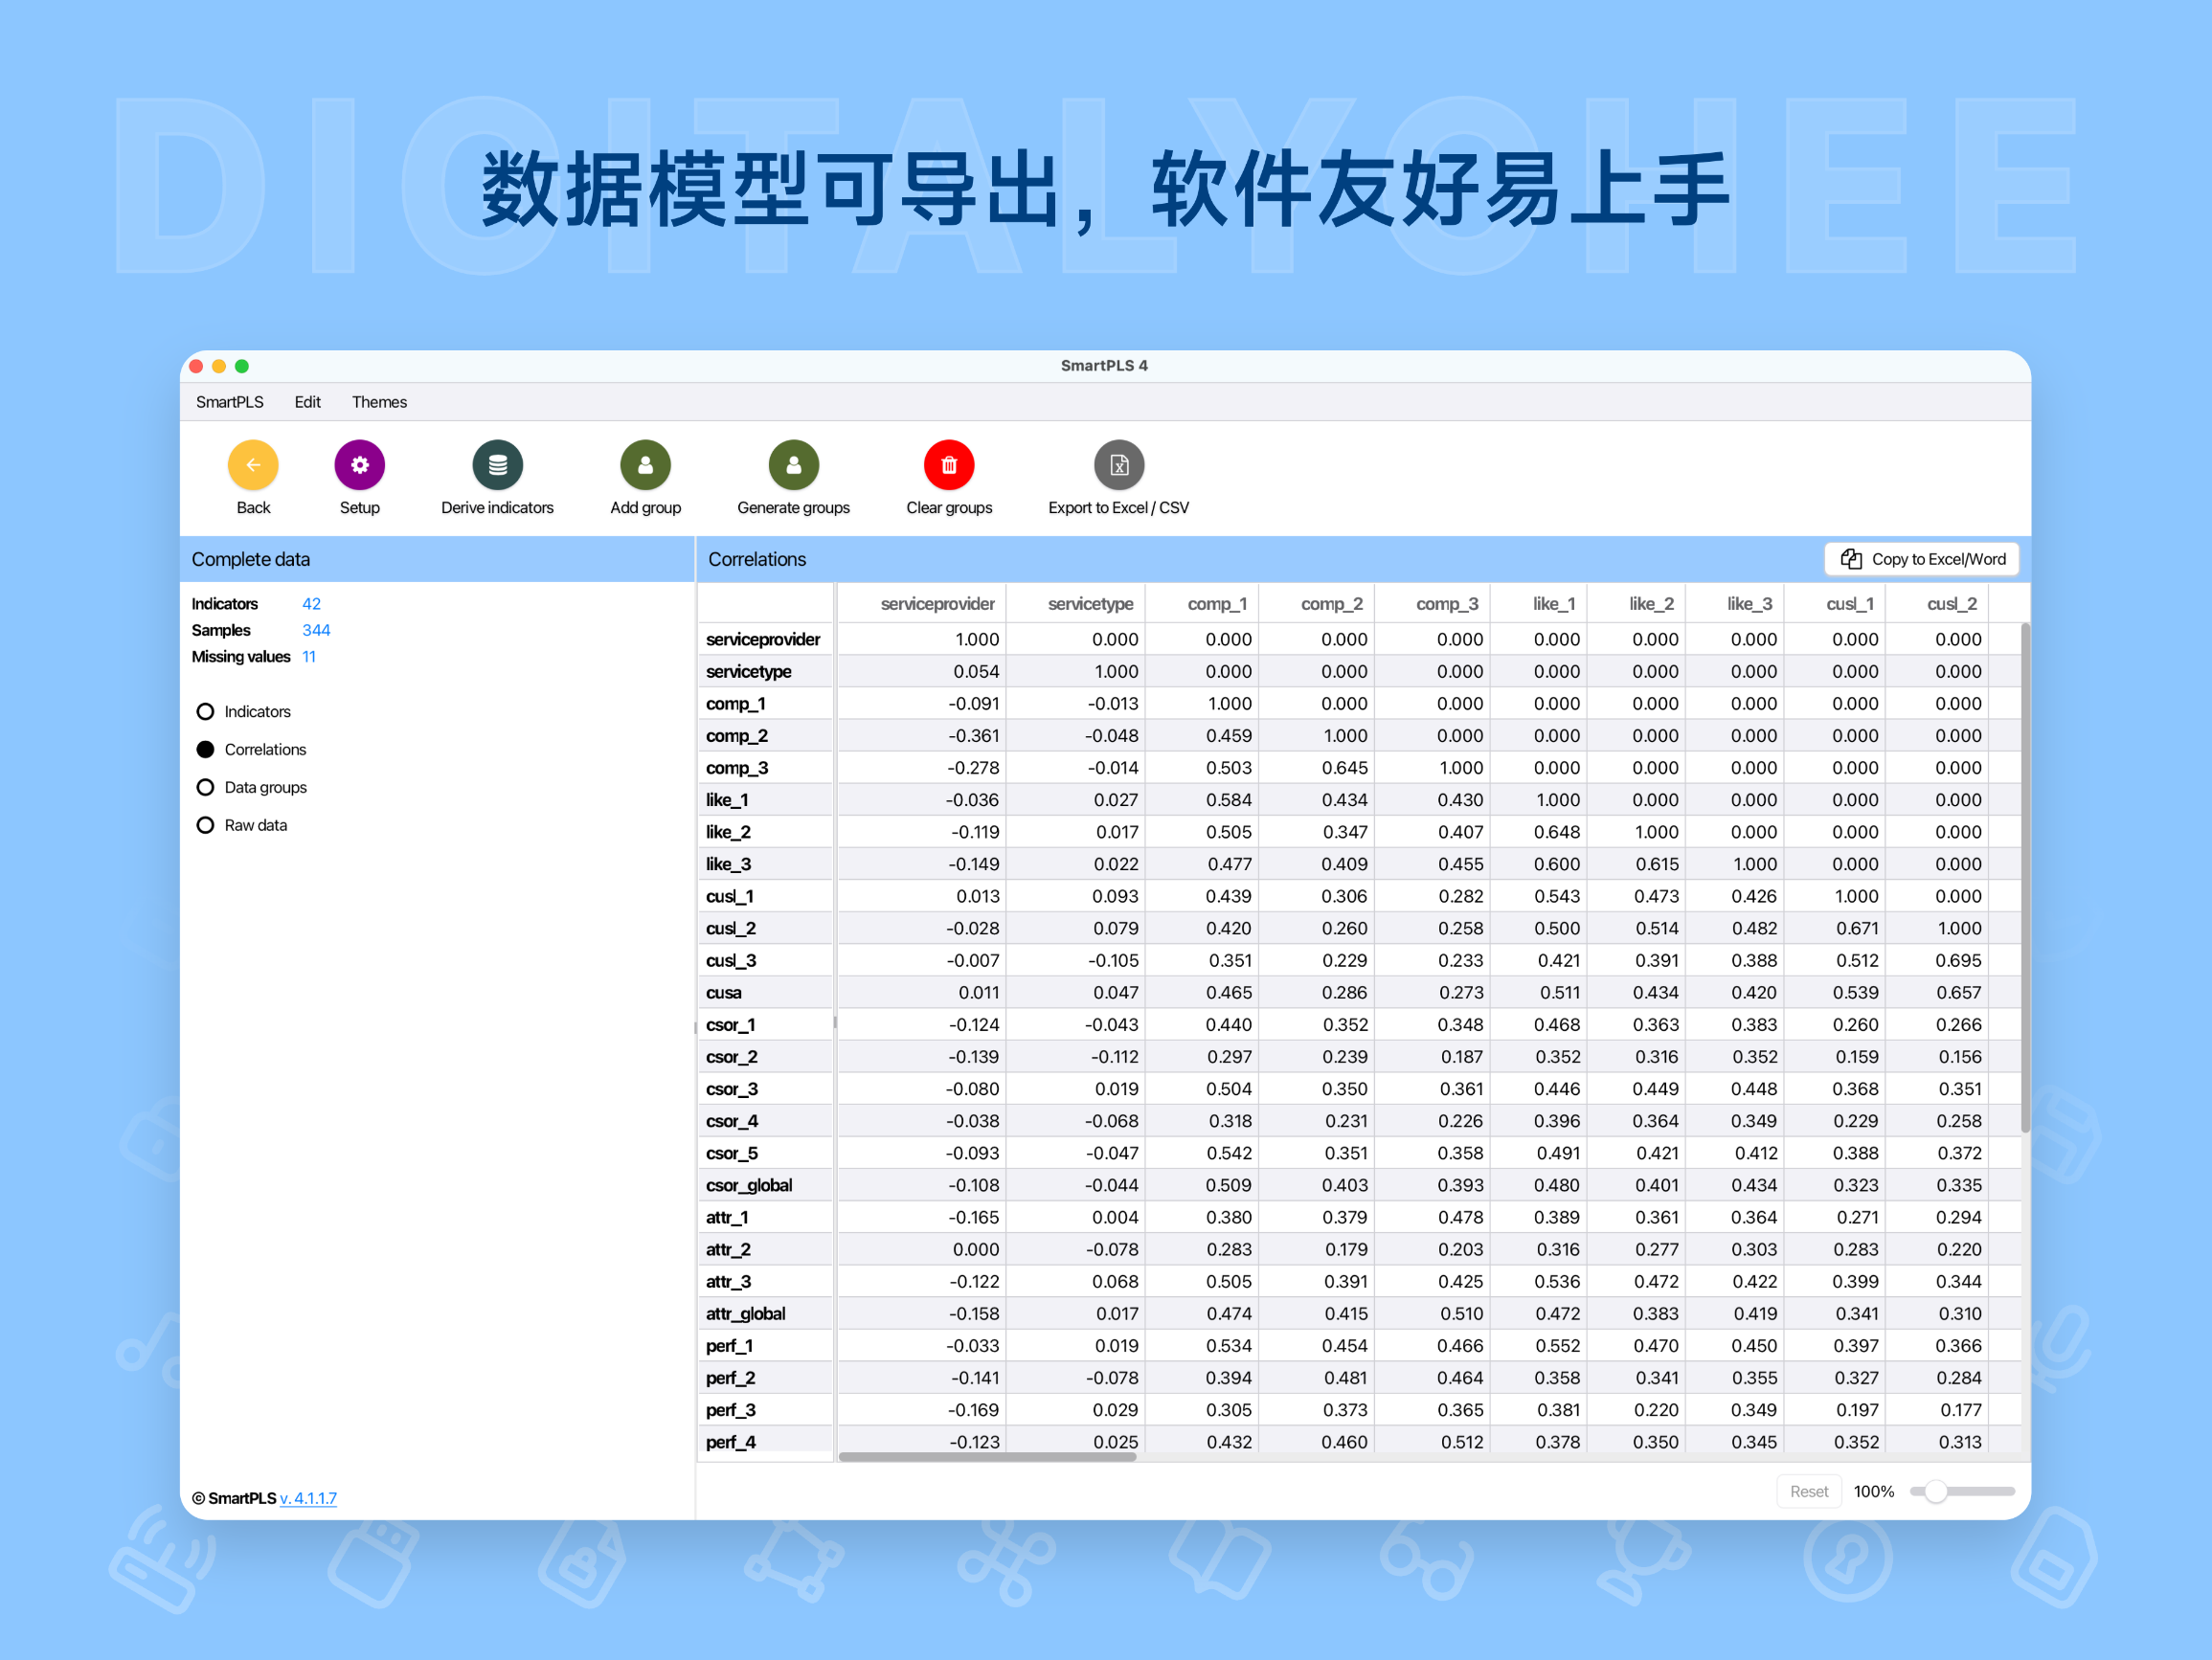Open the version v.4.1.1.7 link
2212x1660 pixels.
click(x=309, y=1498)
